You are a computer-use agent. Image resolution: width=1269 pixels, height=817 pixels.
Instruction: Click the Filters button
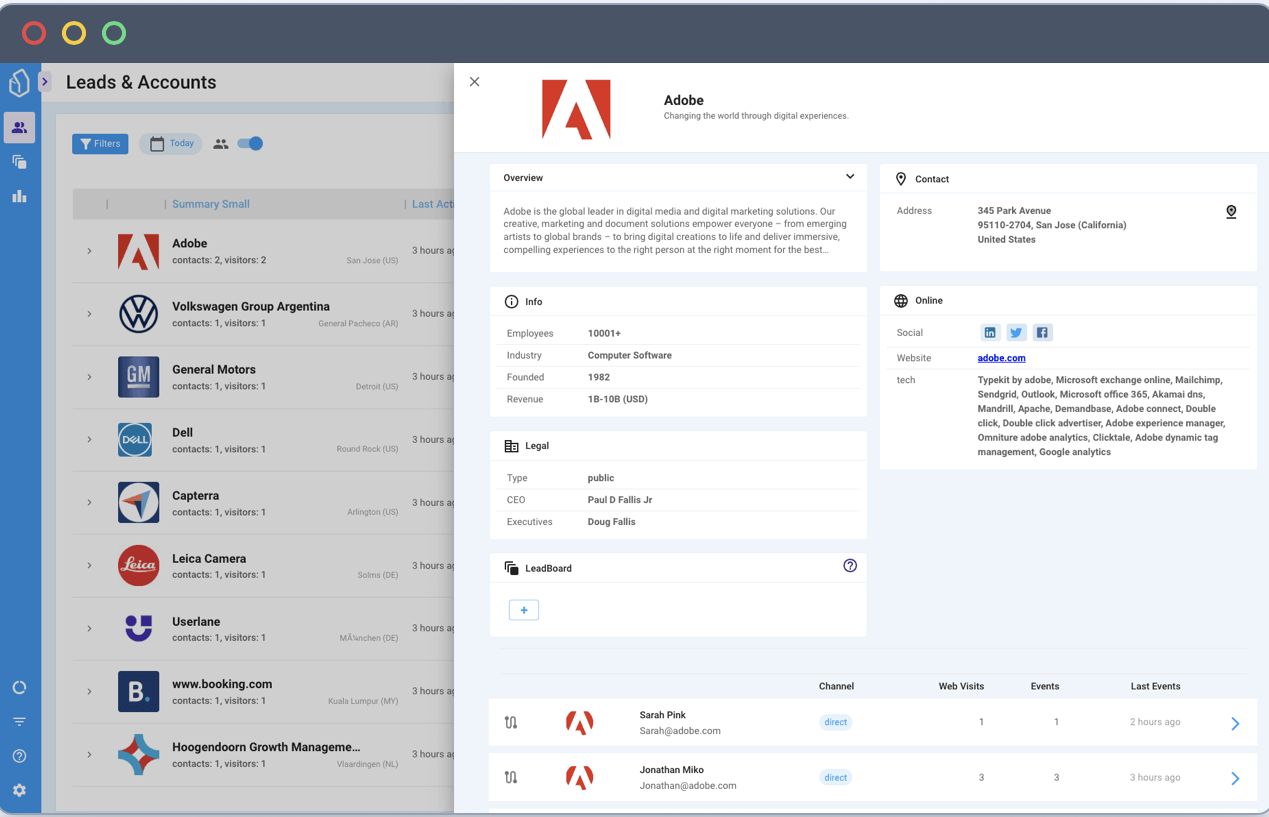[x=100, y=144]
